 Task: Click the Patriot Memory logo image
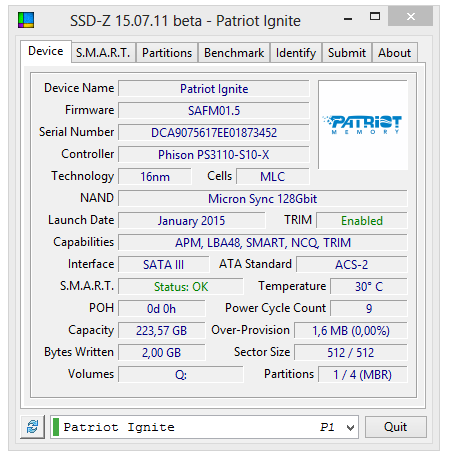click(363, 125)
